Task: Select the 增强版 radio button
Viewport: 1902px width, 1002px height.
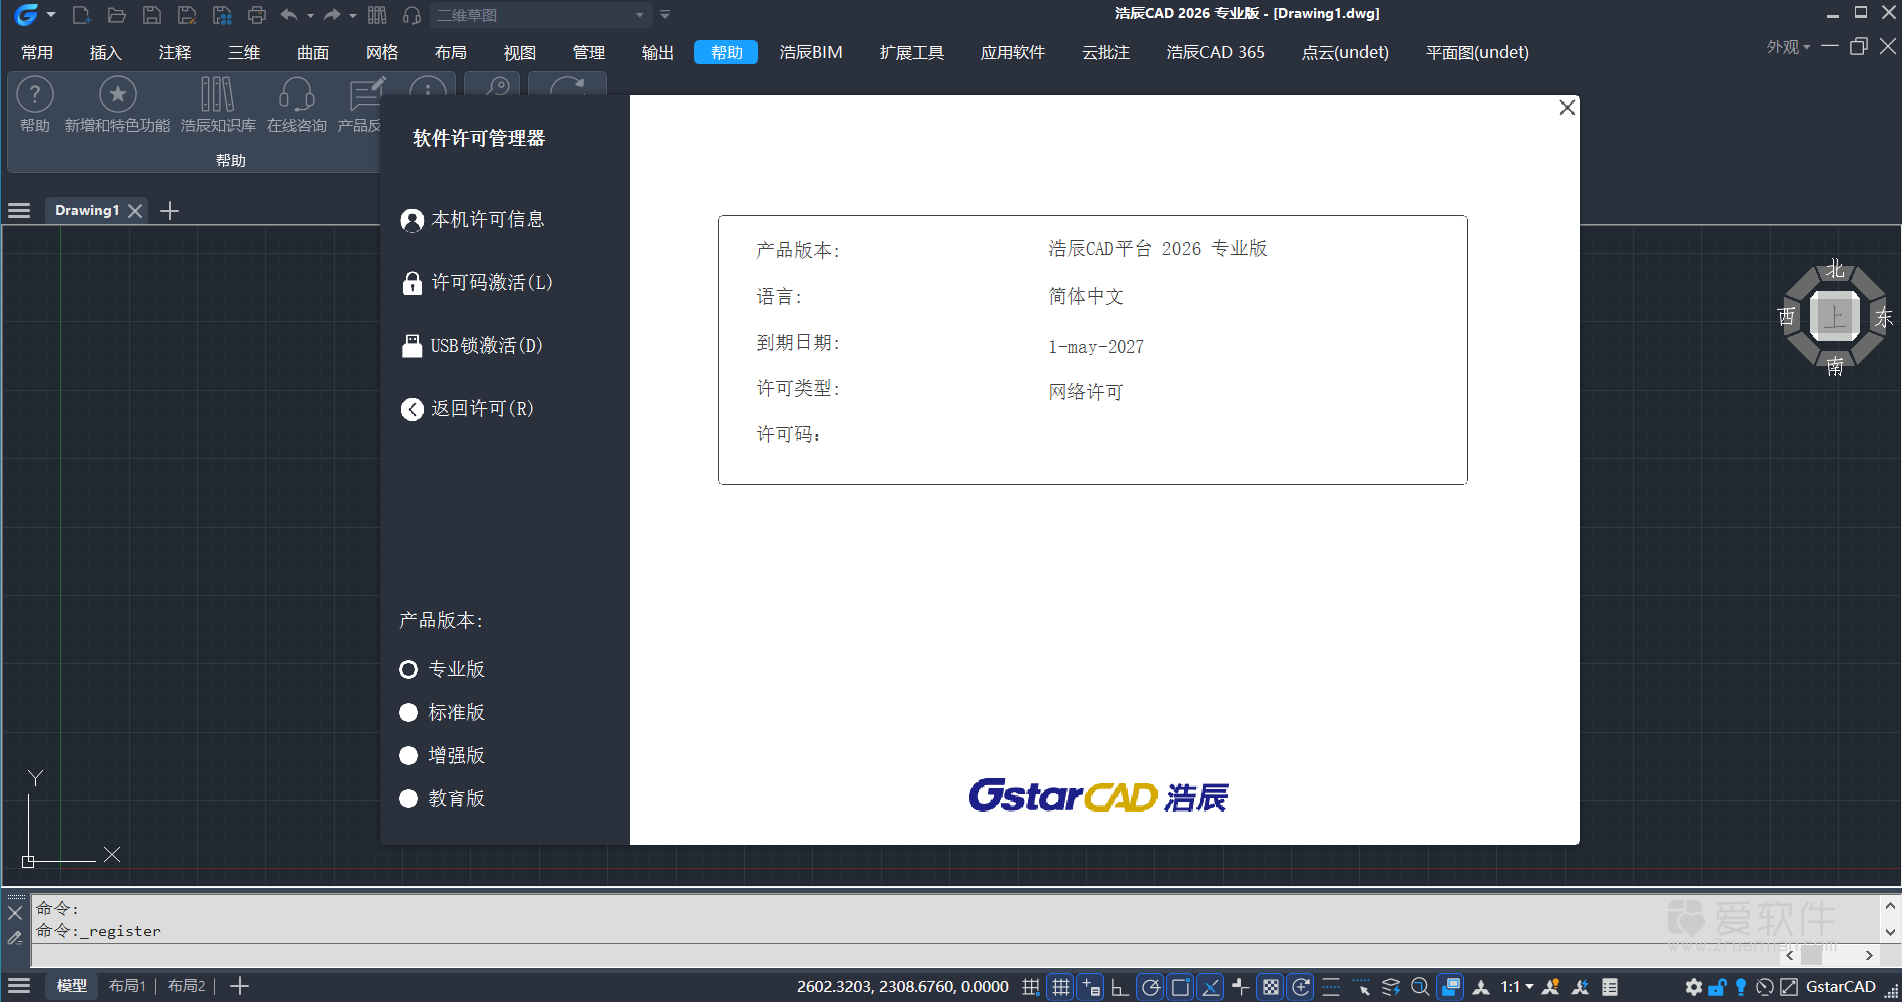Action: (408, 755)
